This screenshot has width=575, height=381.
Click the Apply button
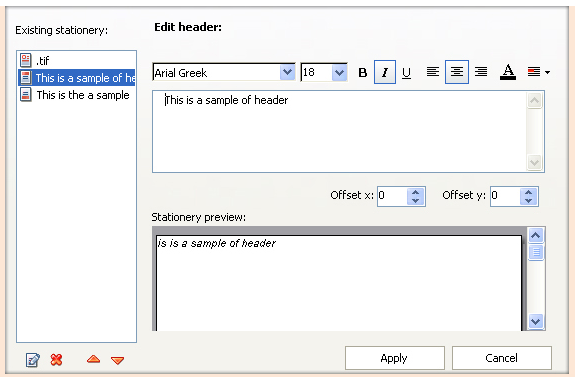[395, 358]
